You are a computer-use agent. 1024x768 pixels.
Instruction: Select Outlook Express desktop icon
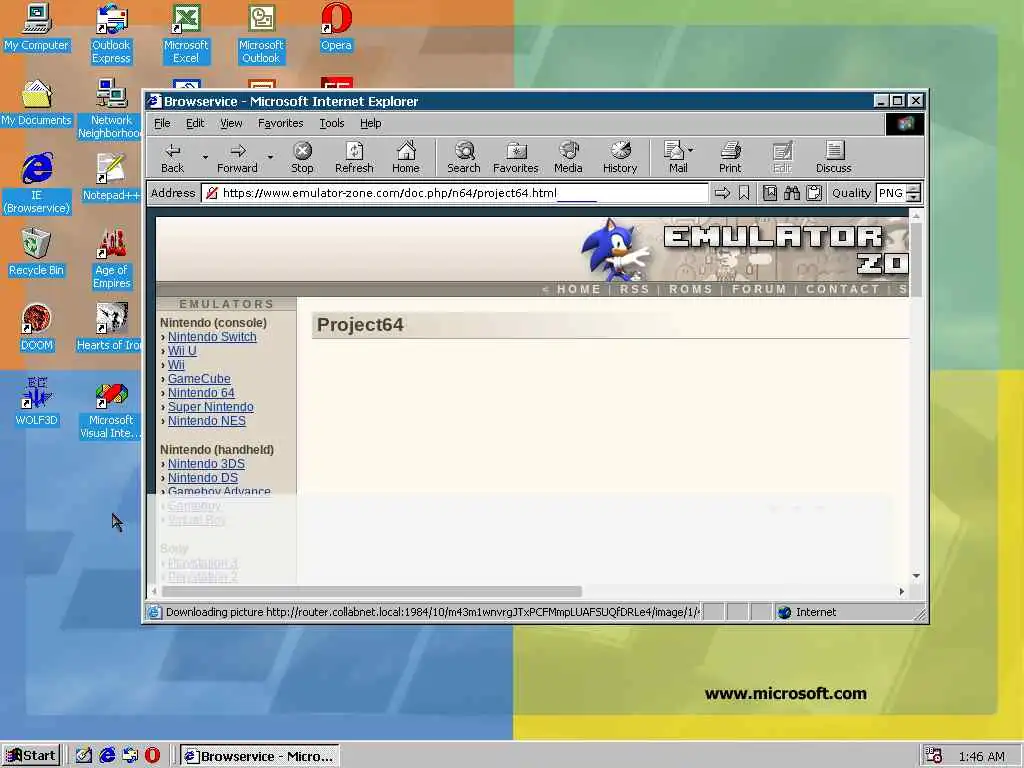coord(111,34)
